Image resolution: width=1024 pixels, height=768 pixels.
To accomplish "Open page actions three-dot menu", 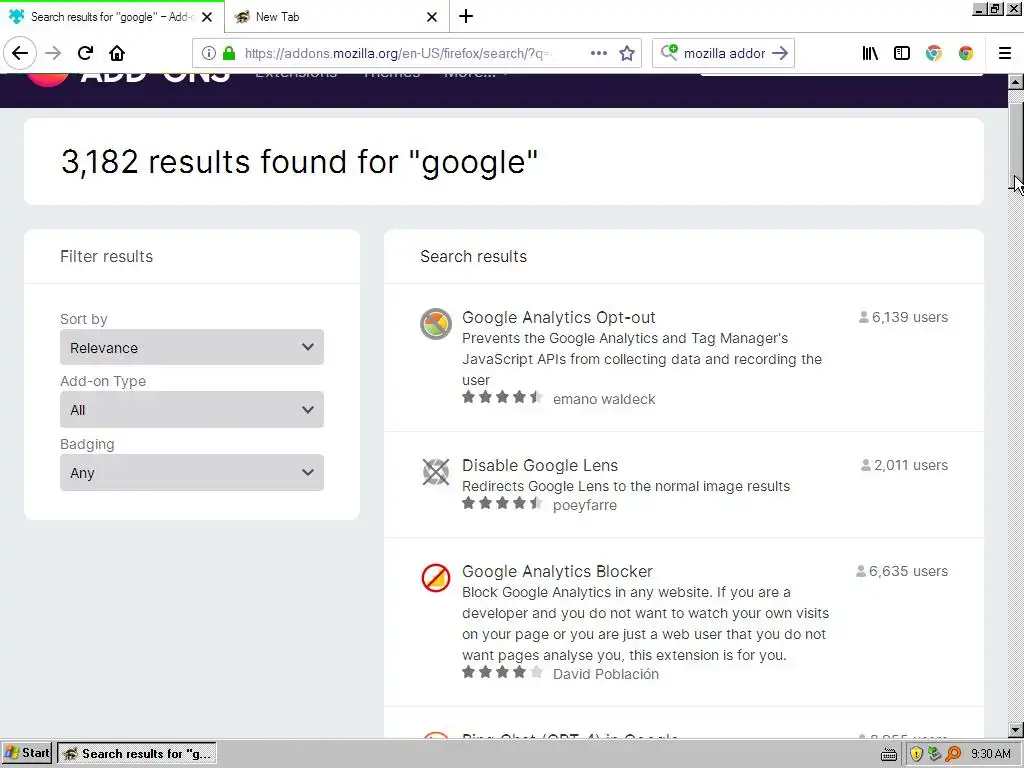I will tap(598, 53).
